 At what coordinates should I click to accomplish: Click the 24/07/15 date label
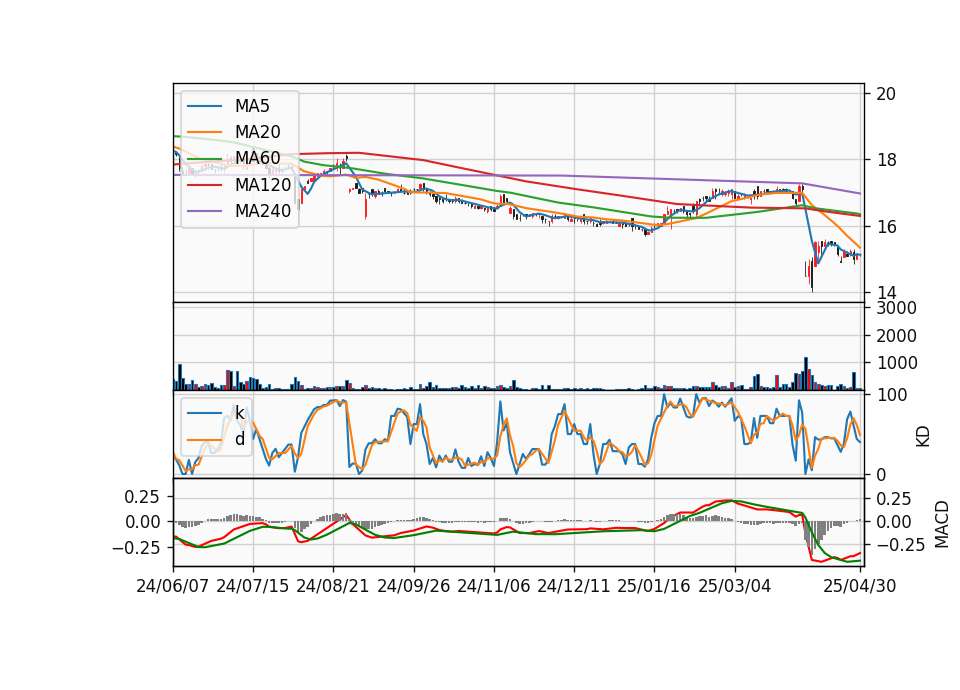252,586
